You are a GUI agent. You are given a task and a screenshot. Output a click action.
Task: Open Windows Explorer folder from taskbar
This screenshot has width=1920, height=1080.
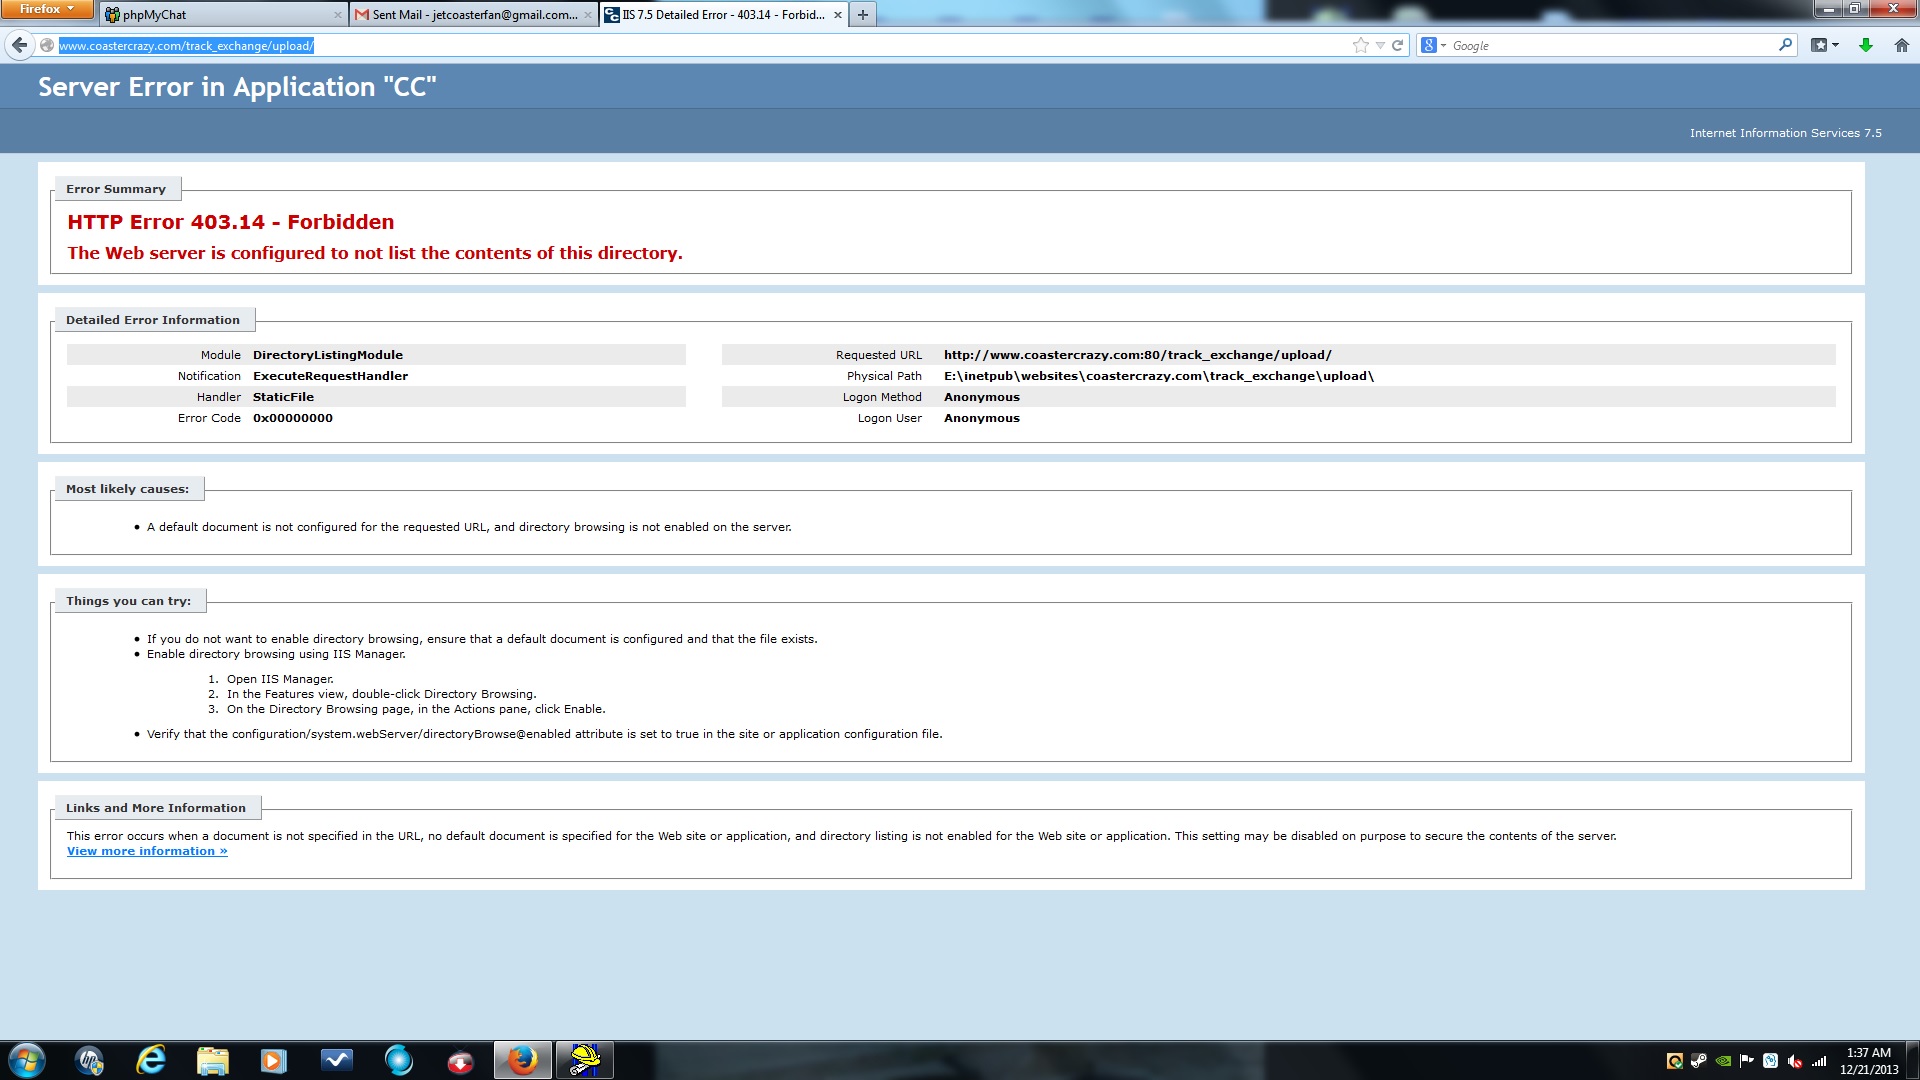213,1060
